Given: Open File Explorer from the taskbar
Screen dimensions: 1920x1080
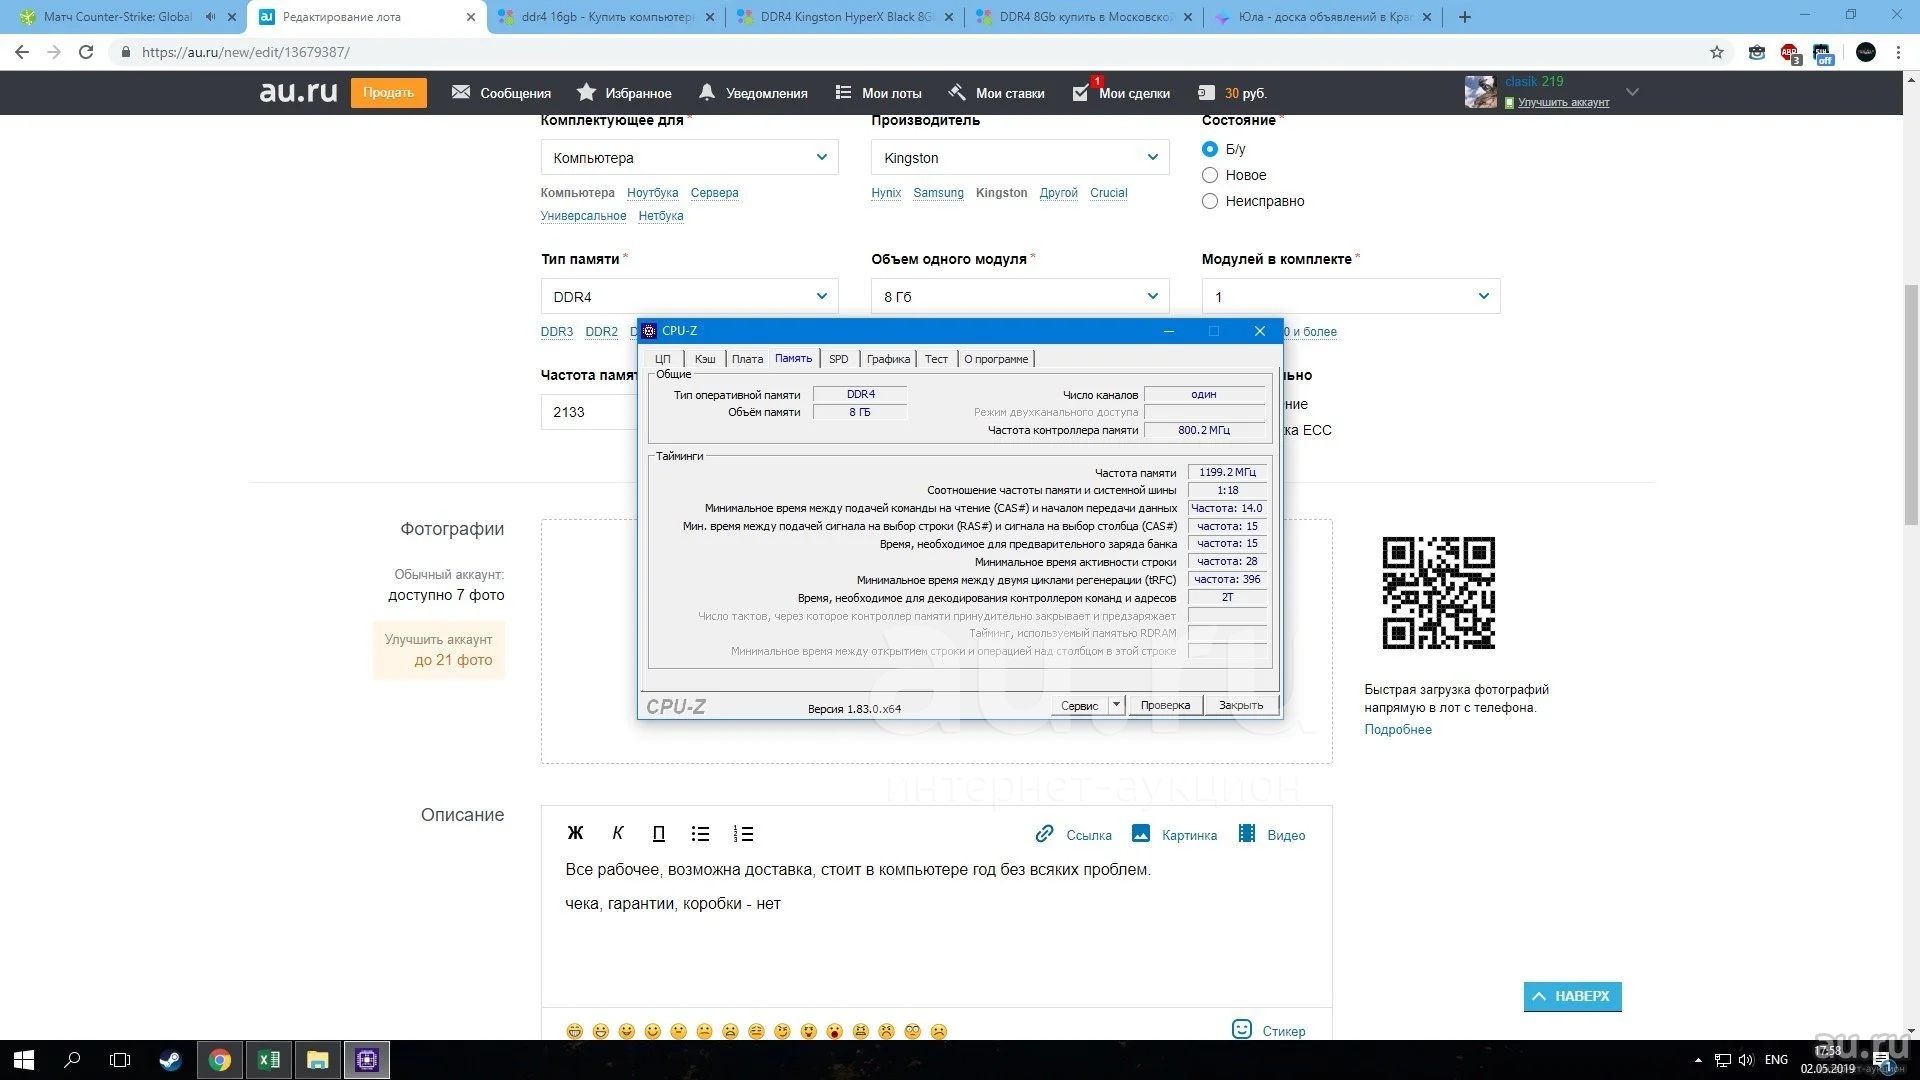Looking at the screenshot, I should [318, 1060].
